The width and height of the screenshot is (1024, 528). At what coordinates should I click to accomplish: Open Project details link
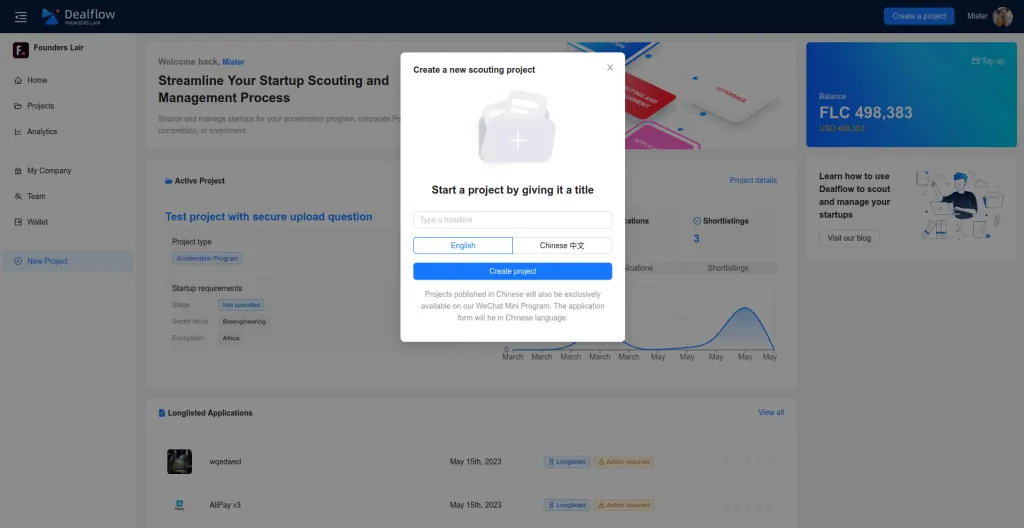point(753,180)
